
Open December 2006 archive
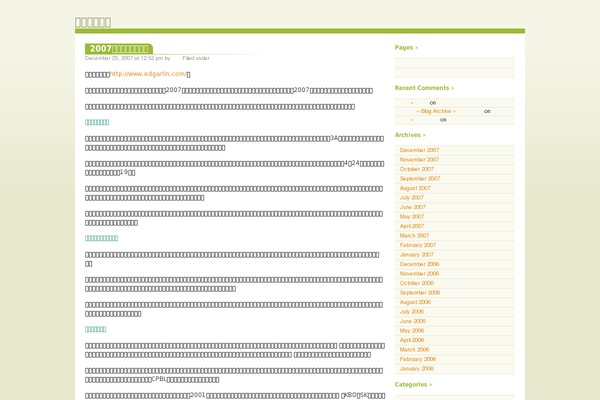pyautogui.click(x=419, y=264)
